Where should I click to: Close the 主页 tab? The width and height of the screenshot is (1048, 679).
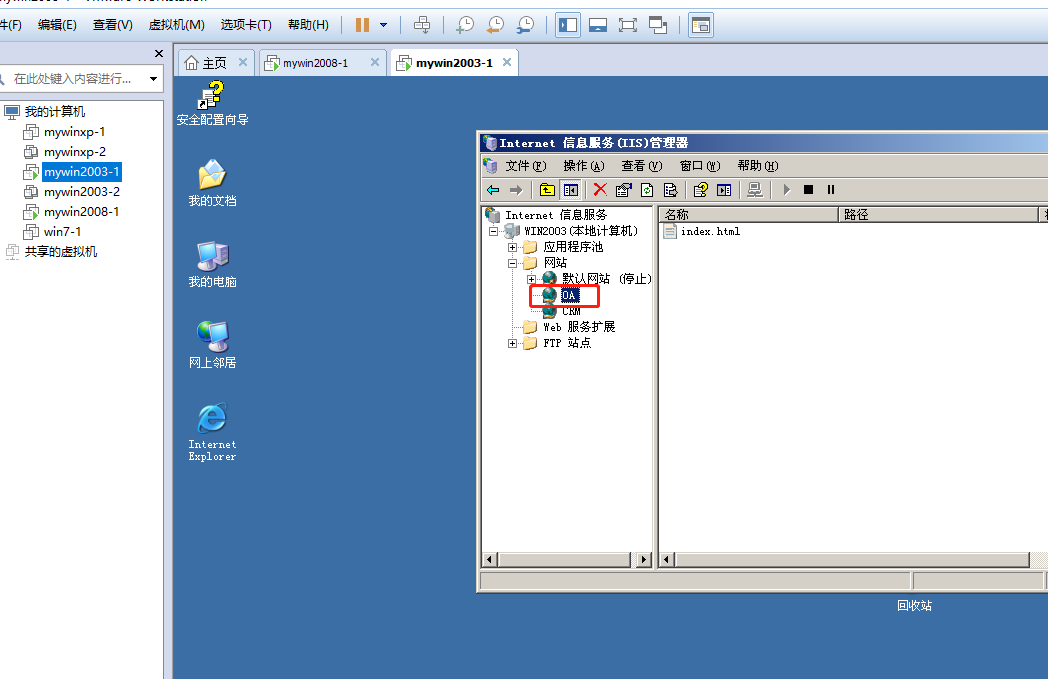click(x=243, y=62)
